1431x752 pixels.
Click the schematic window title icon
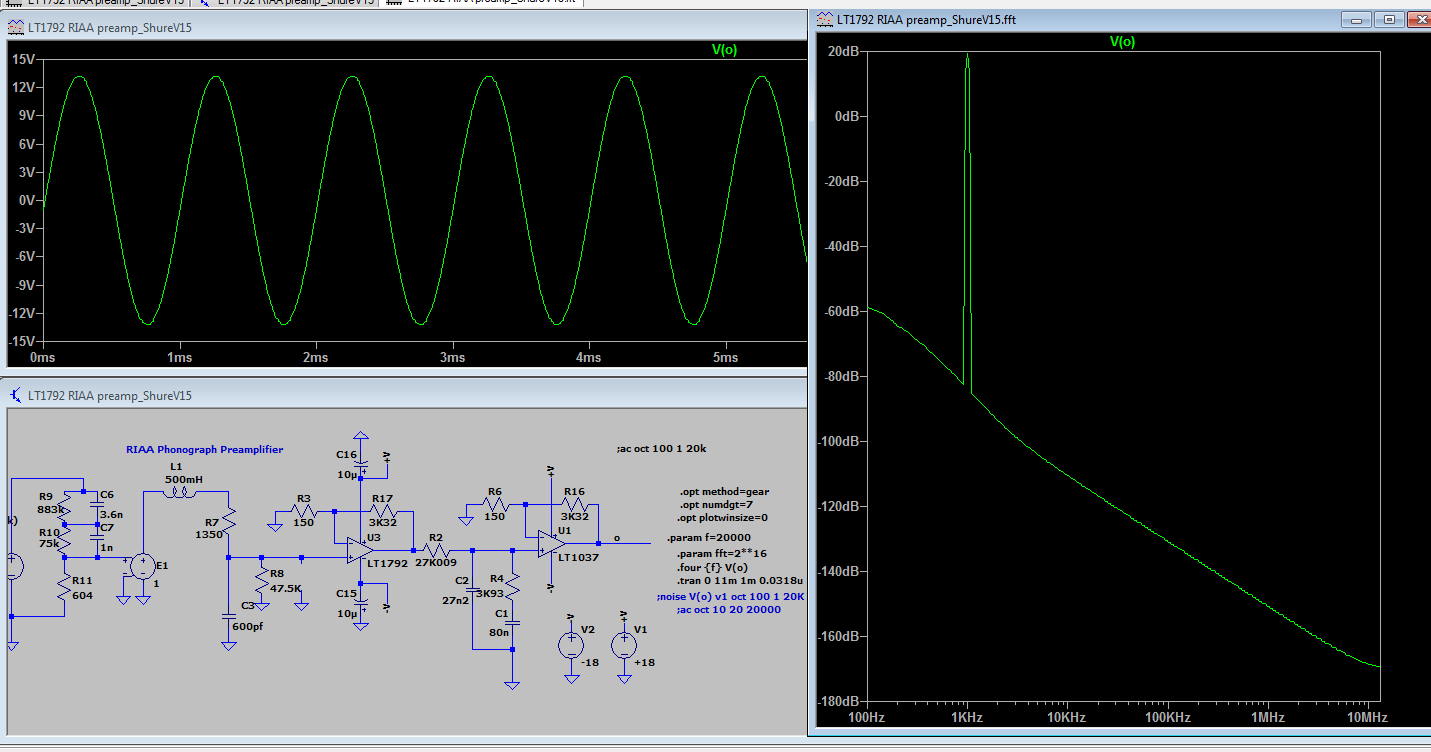(x=17, y=395)
